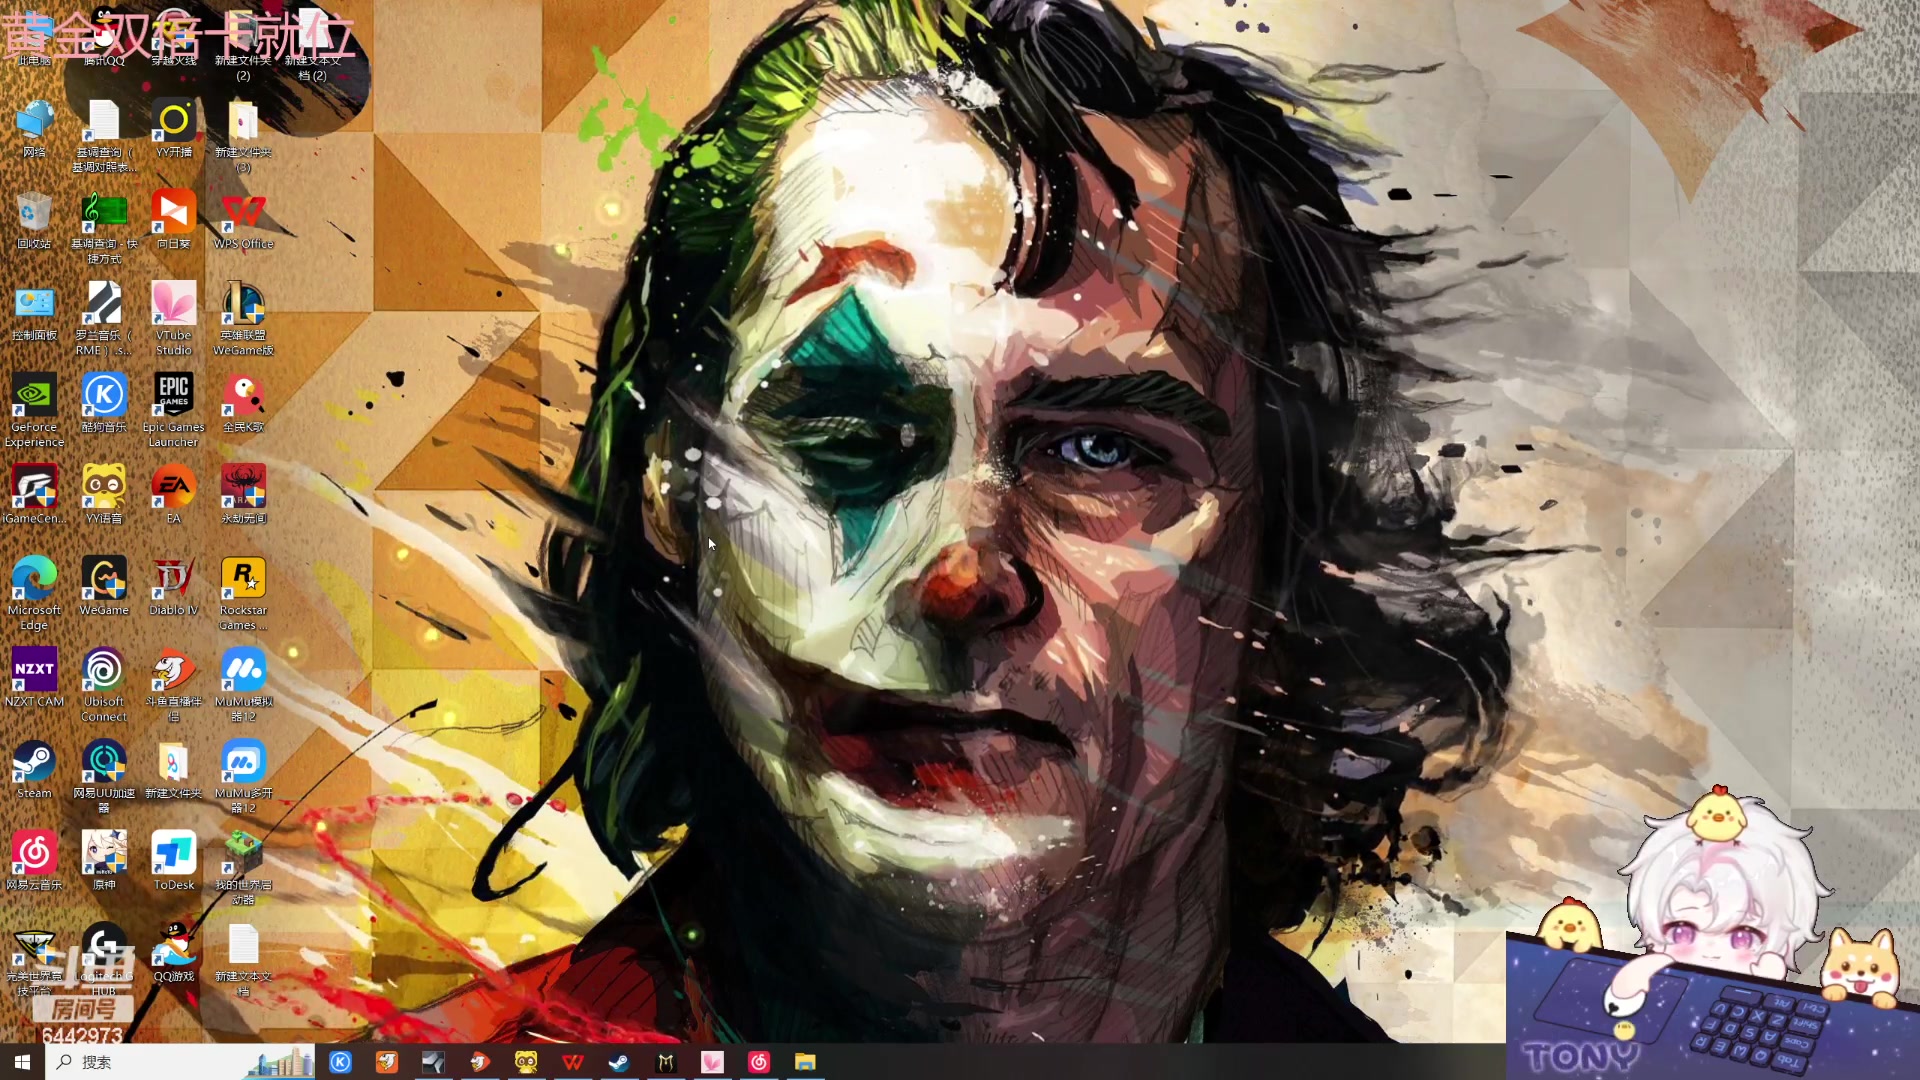The height and width of the screenshot is (1080, 1920).
Task: Select the QQ游戏 desktop shortcut
Action: [x=174, y=952]
